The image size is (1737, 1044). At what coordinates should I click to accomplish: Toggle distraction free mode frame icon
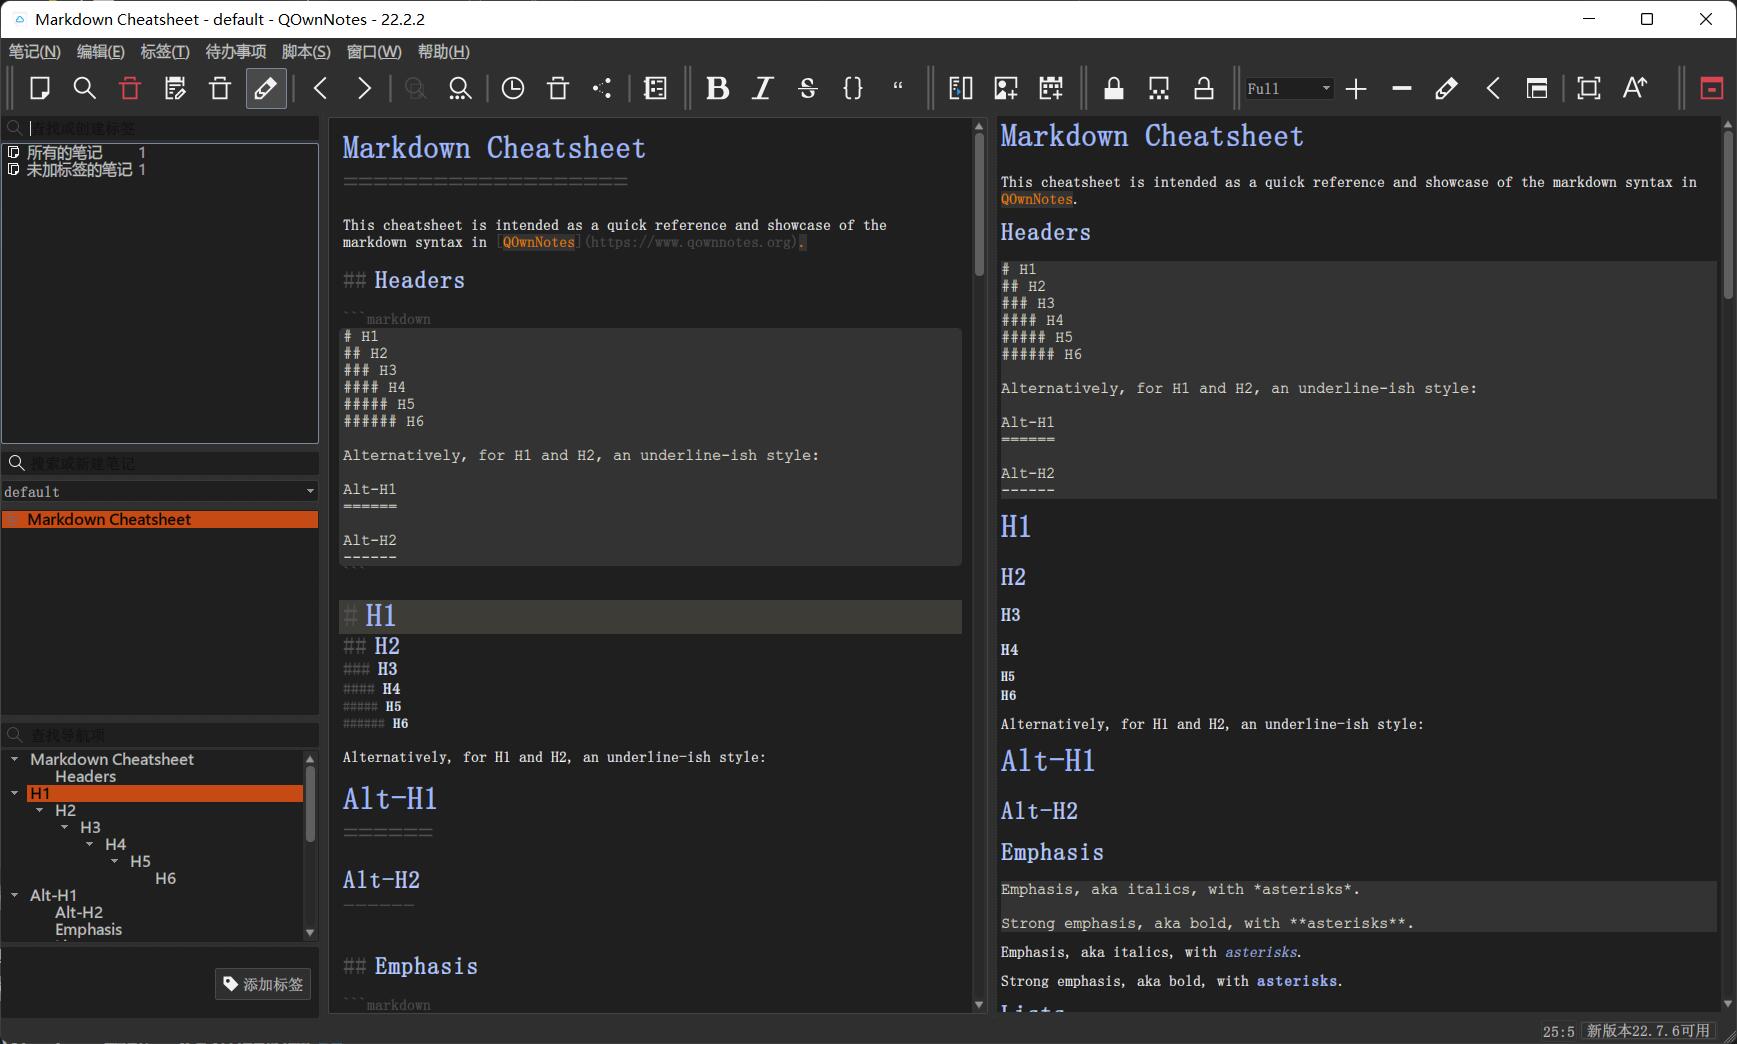(x=1588, y=88)
